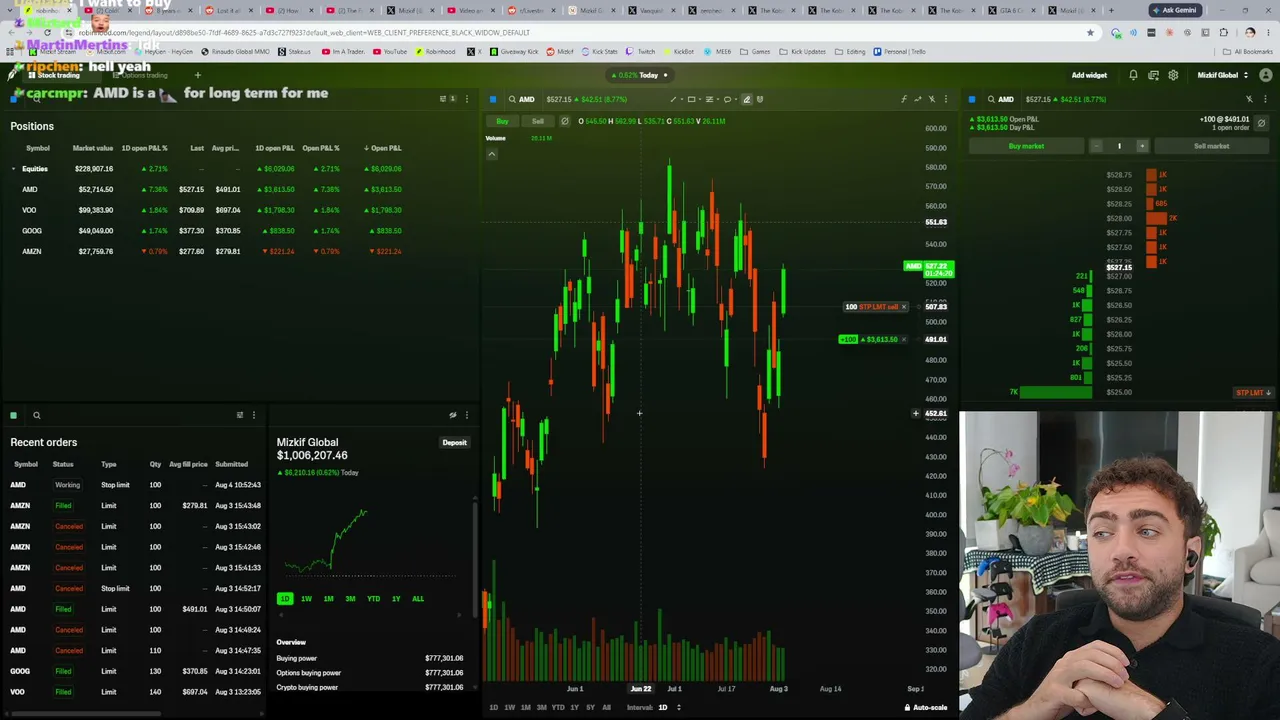This screenshot has height=720, width=1280.
Task: Open the order ladder widget's more options menu
Action: [x=1266, y=99]
